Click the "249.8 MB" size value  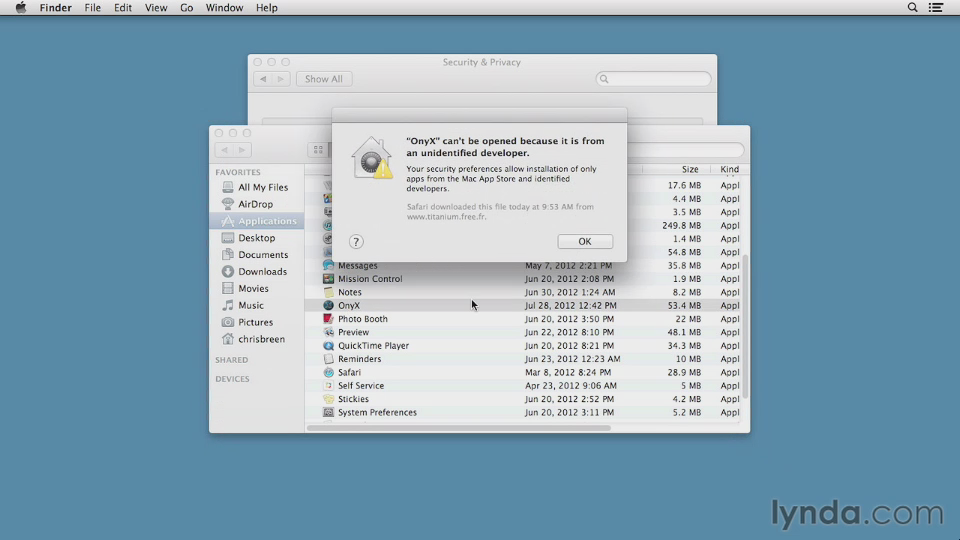point(681,225)
